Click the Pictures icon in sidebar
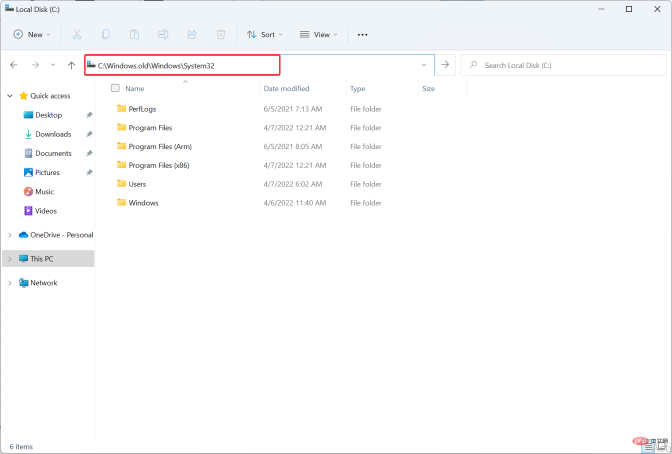672x454 pixels. (x=28, y=172)
